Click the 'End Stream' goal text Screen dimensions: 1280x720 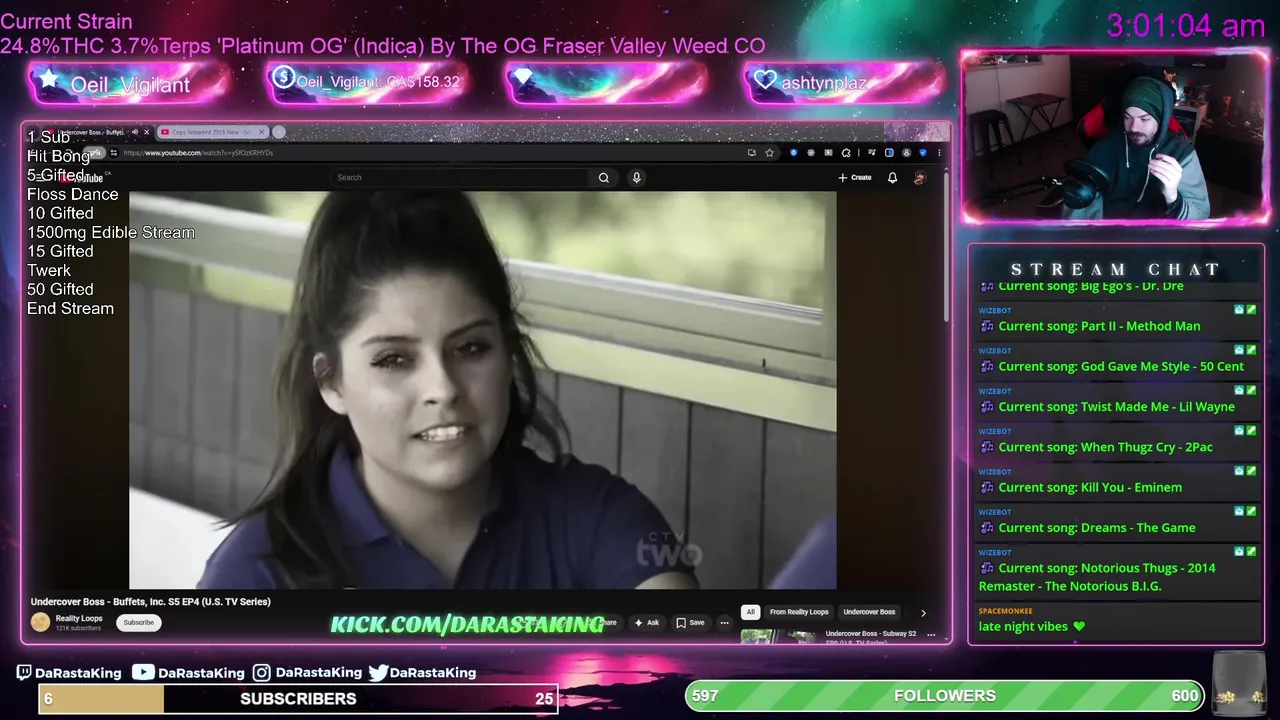pyautogui.click(x=70, y=308)
